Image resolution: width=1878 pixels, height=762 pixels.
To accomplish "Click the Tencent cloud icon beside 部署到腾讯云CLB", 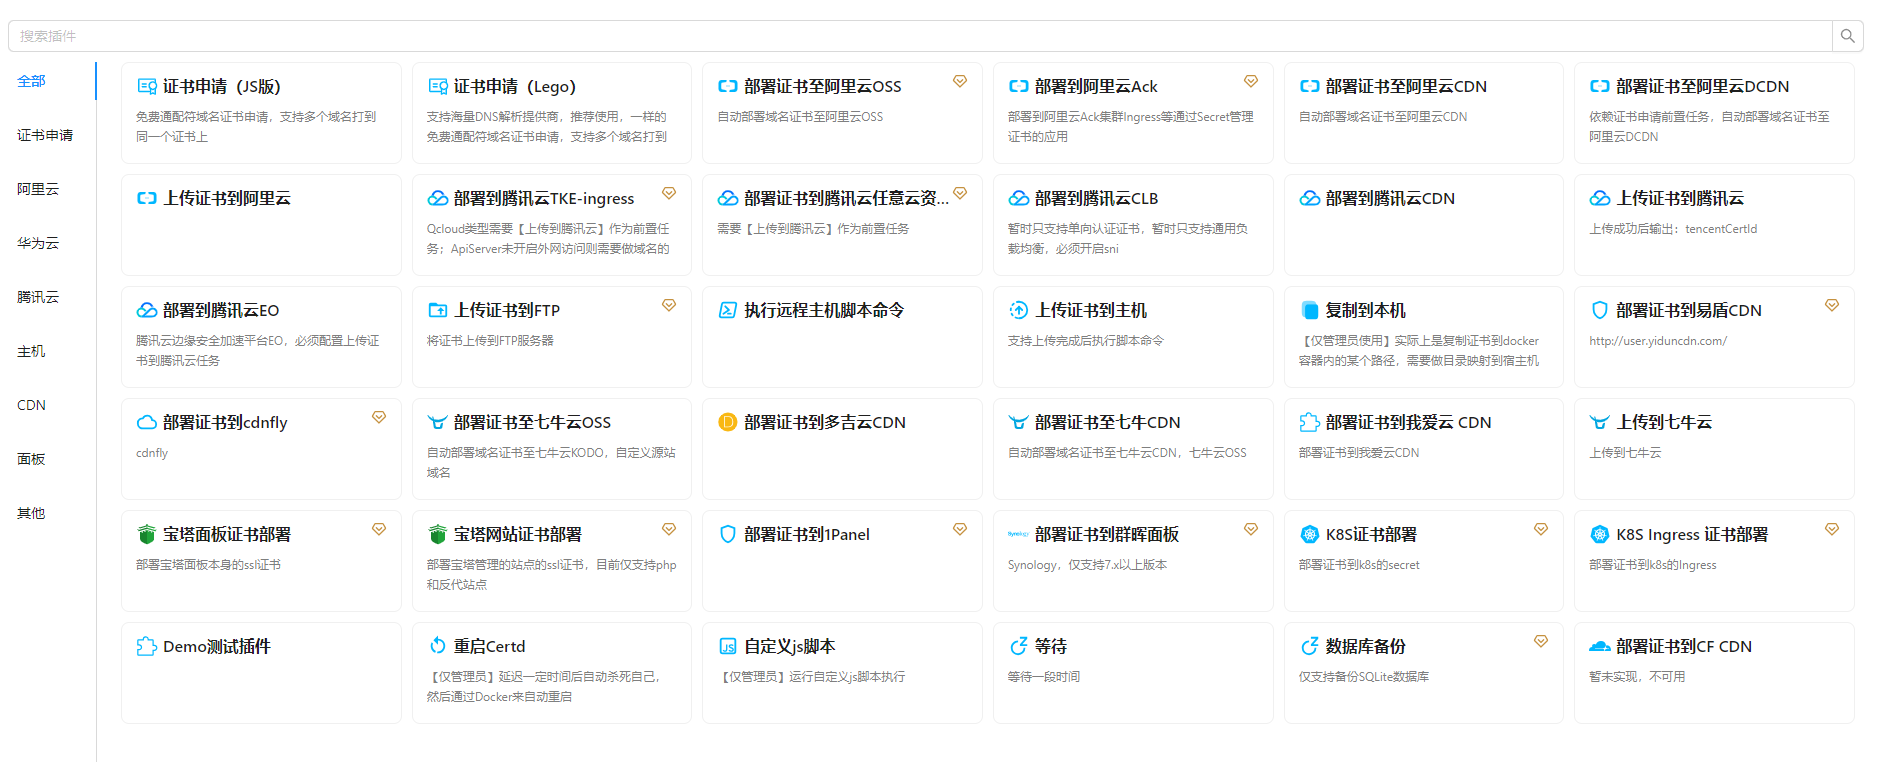I will point(1018,199).
